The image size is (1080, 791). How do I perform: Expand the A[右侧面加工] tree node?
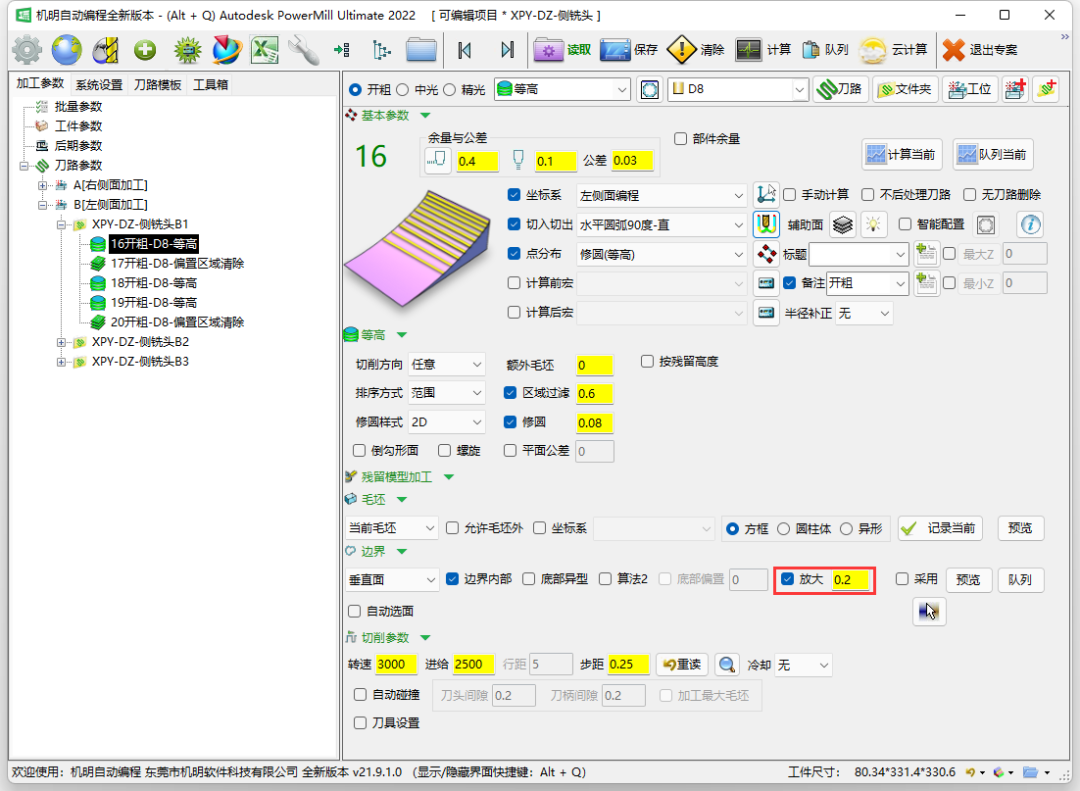click(43, 185)
